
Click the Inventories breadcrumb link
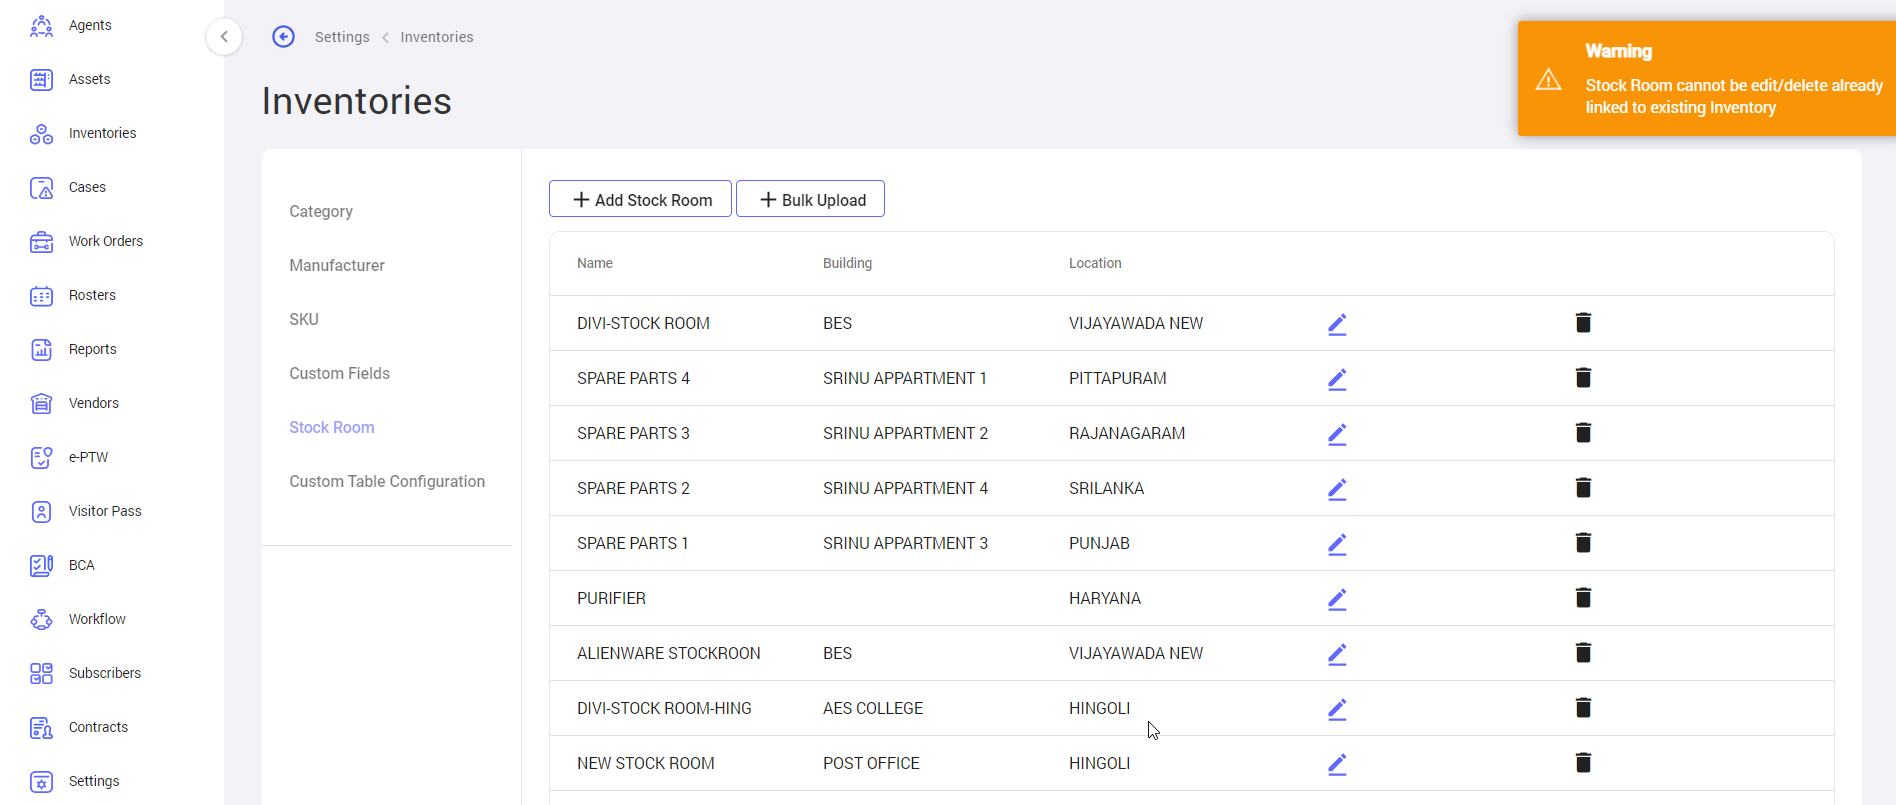click(437, 37)
